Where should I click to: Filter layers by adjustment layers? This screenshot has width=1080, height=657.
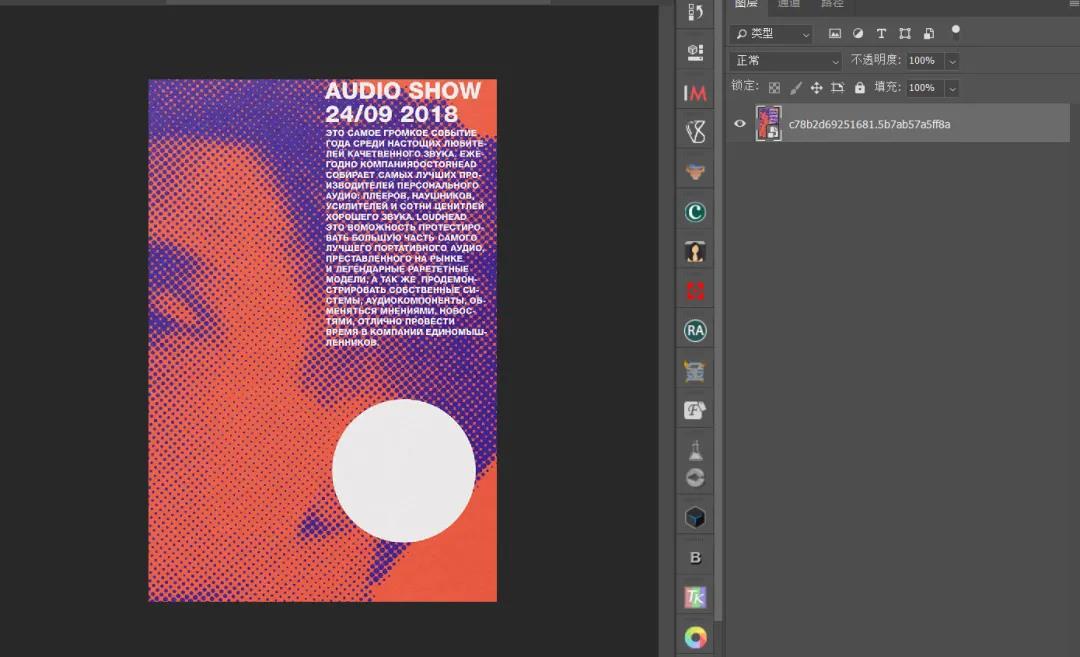click(857, 34)
